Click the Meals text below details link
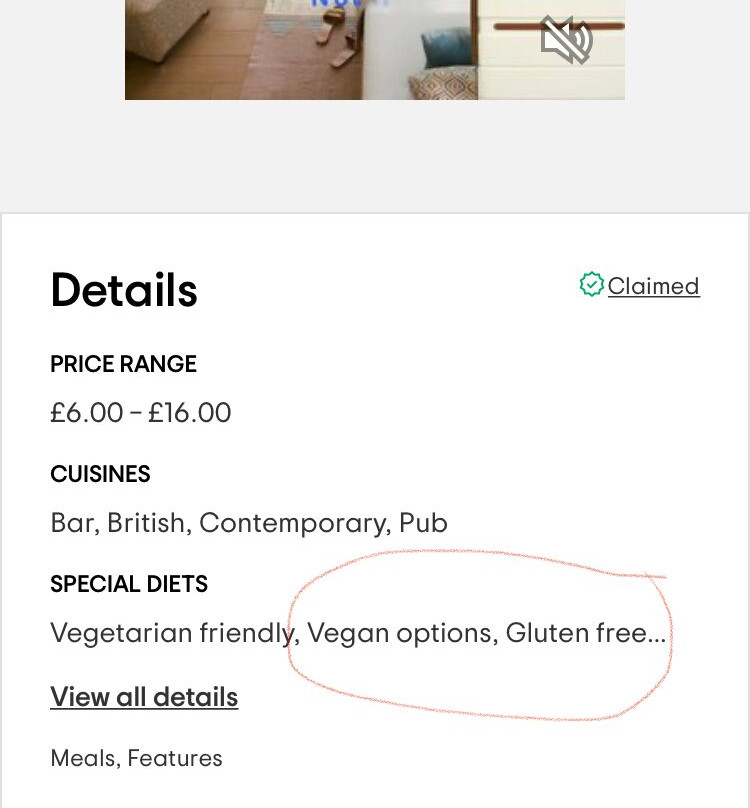Screen dimensions: 750x808 [x=82, y=758]
